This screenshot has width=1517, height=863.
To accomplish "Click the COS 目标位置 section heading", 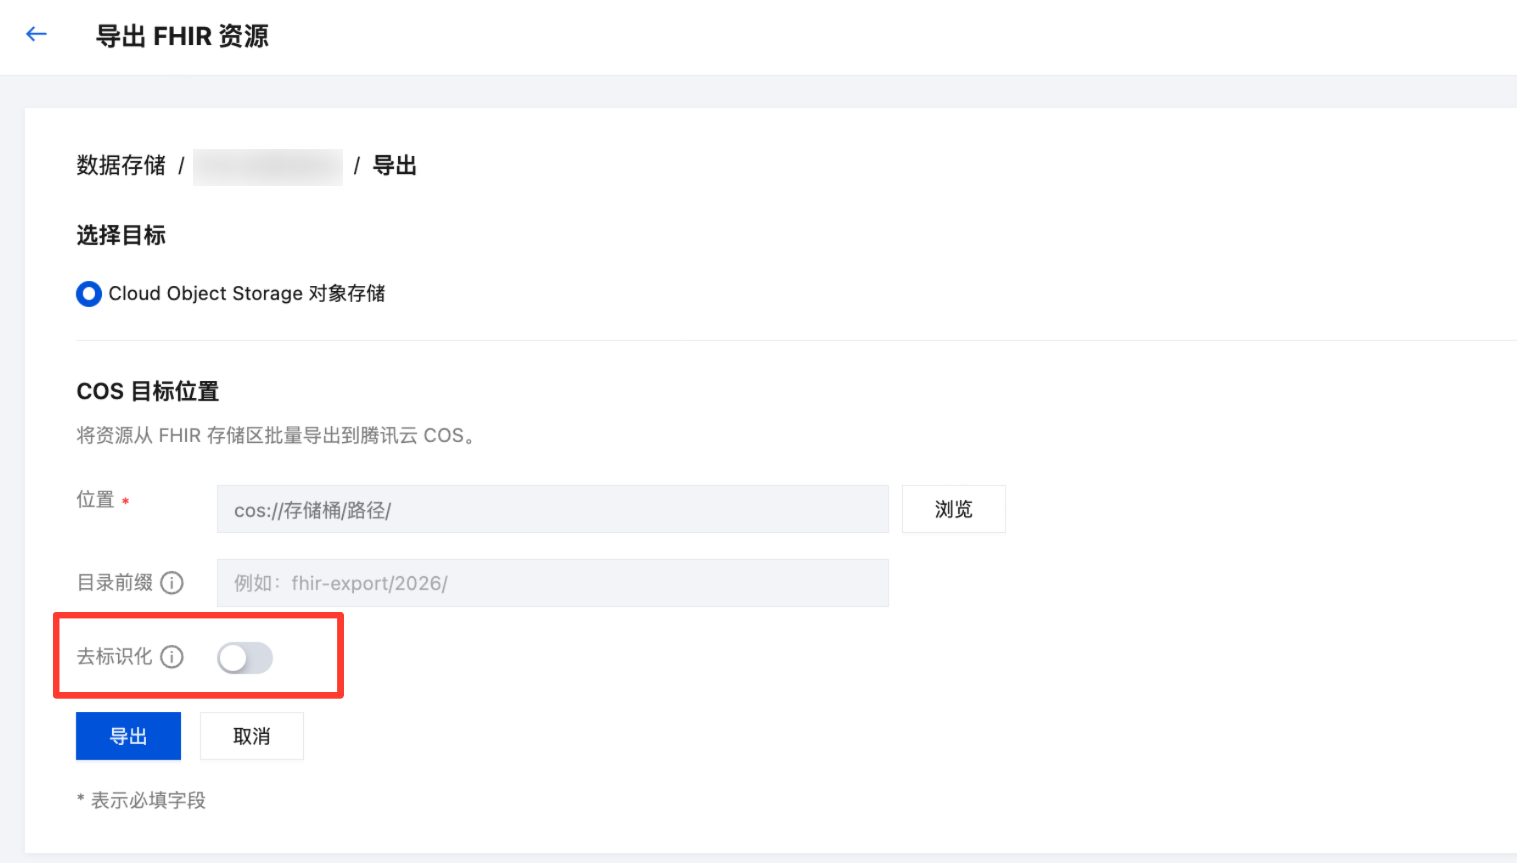I will 148,391.
